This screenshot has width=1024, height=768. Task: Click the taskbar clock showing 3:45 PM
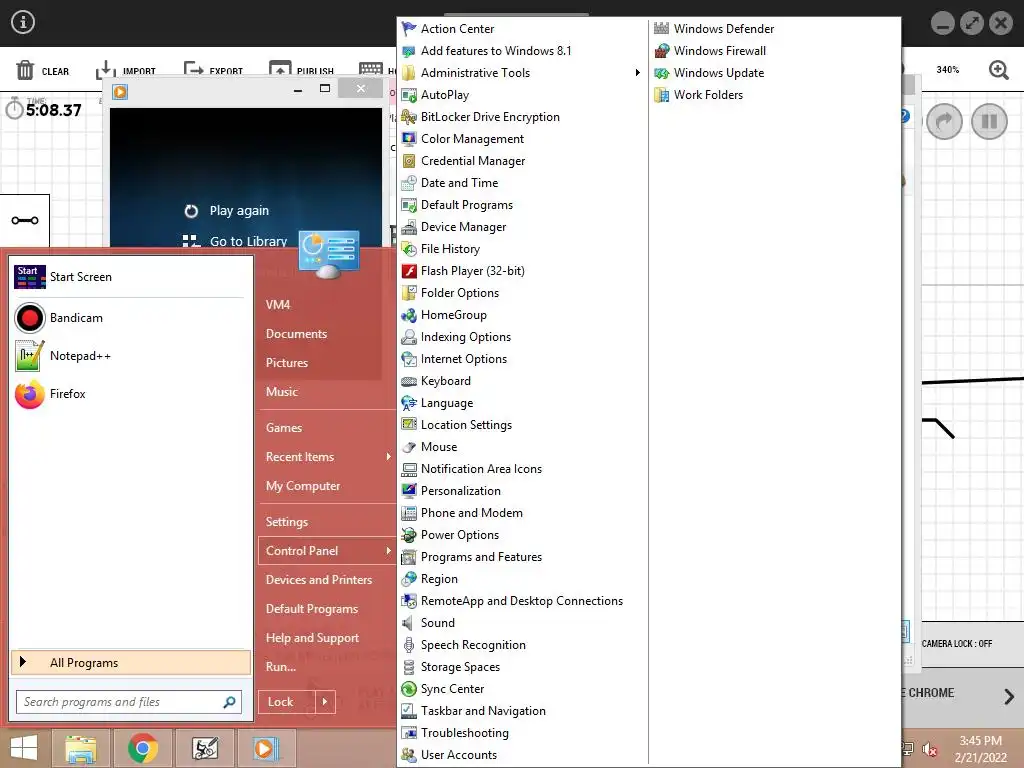(980, 749)
